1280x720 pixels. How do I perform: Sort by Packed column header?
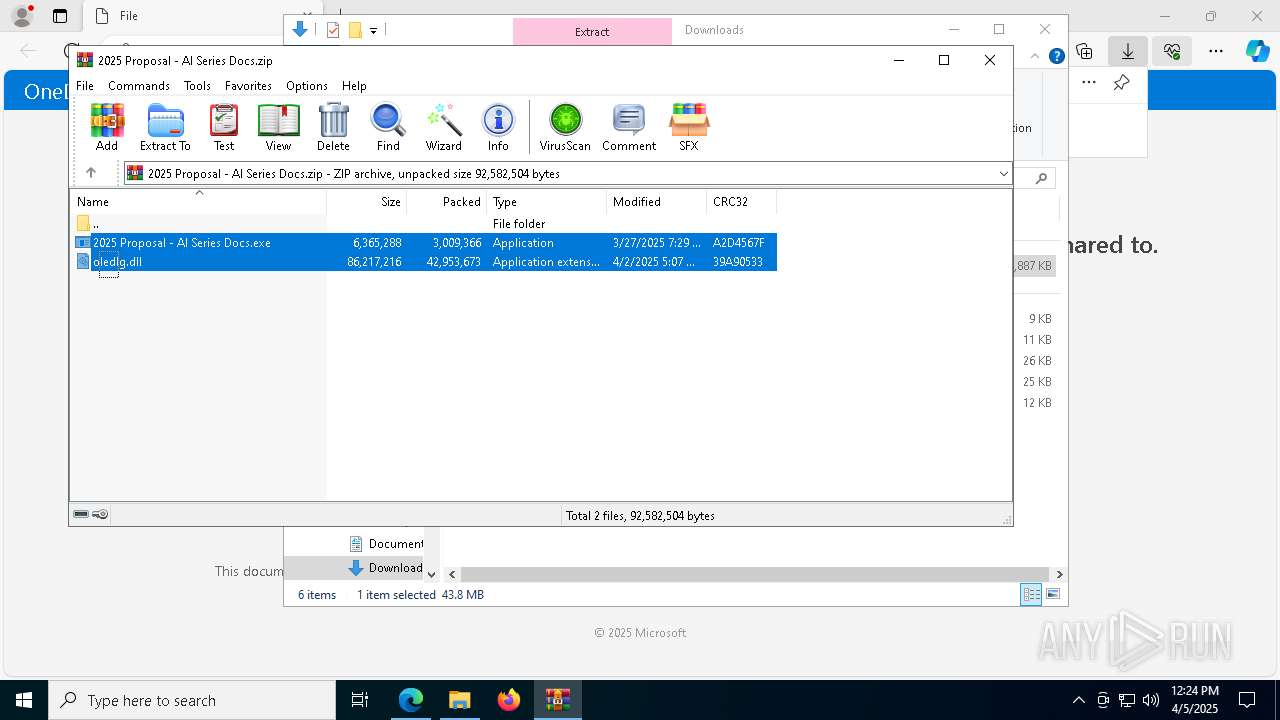(446, 202)
